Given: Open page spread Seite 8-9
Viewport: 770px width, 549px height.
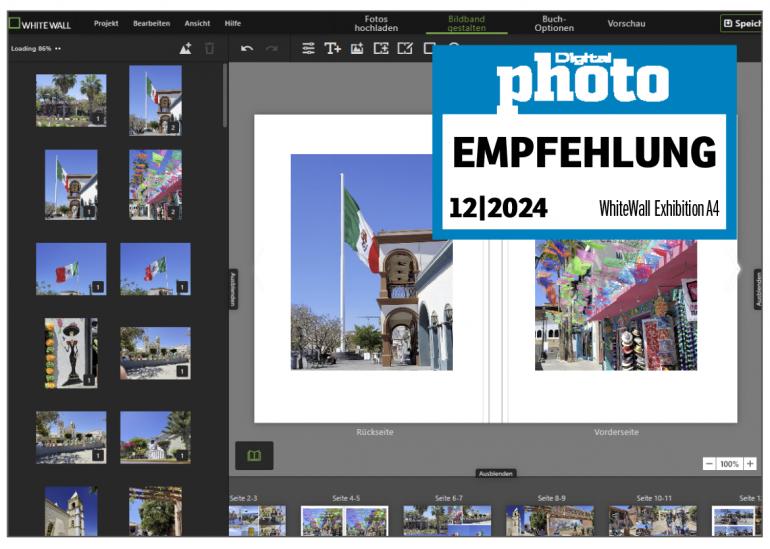Looking at the screenshot, I should click(x=550, y=520).
